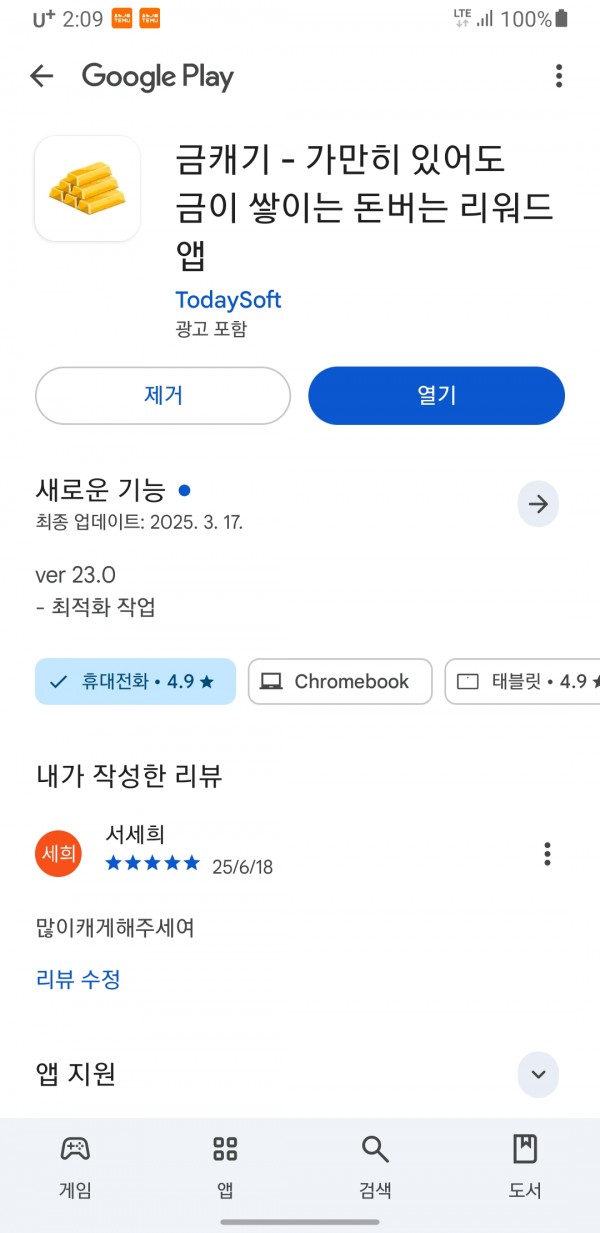The height and width of the screenshot is (1233, 600).
Task: Open review options three-dot menu
Action: coord(547,853)
